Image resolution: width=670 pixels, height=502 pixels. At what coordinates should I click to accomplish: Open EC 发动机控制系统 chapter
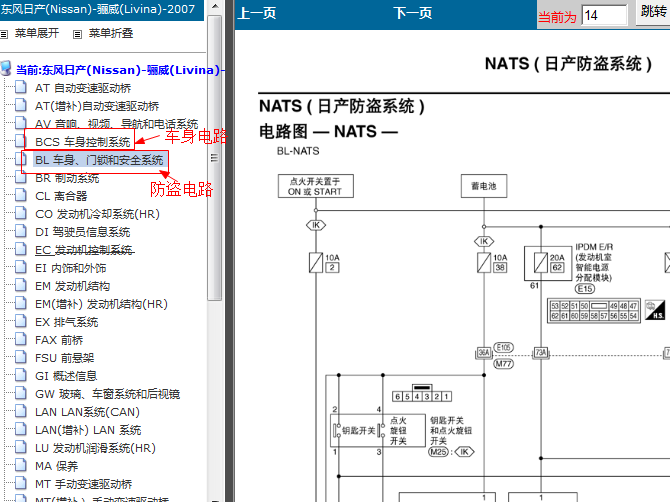pos(84,250)
